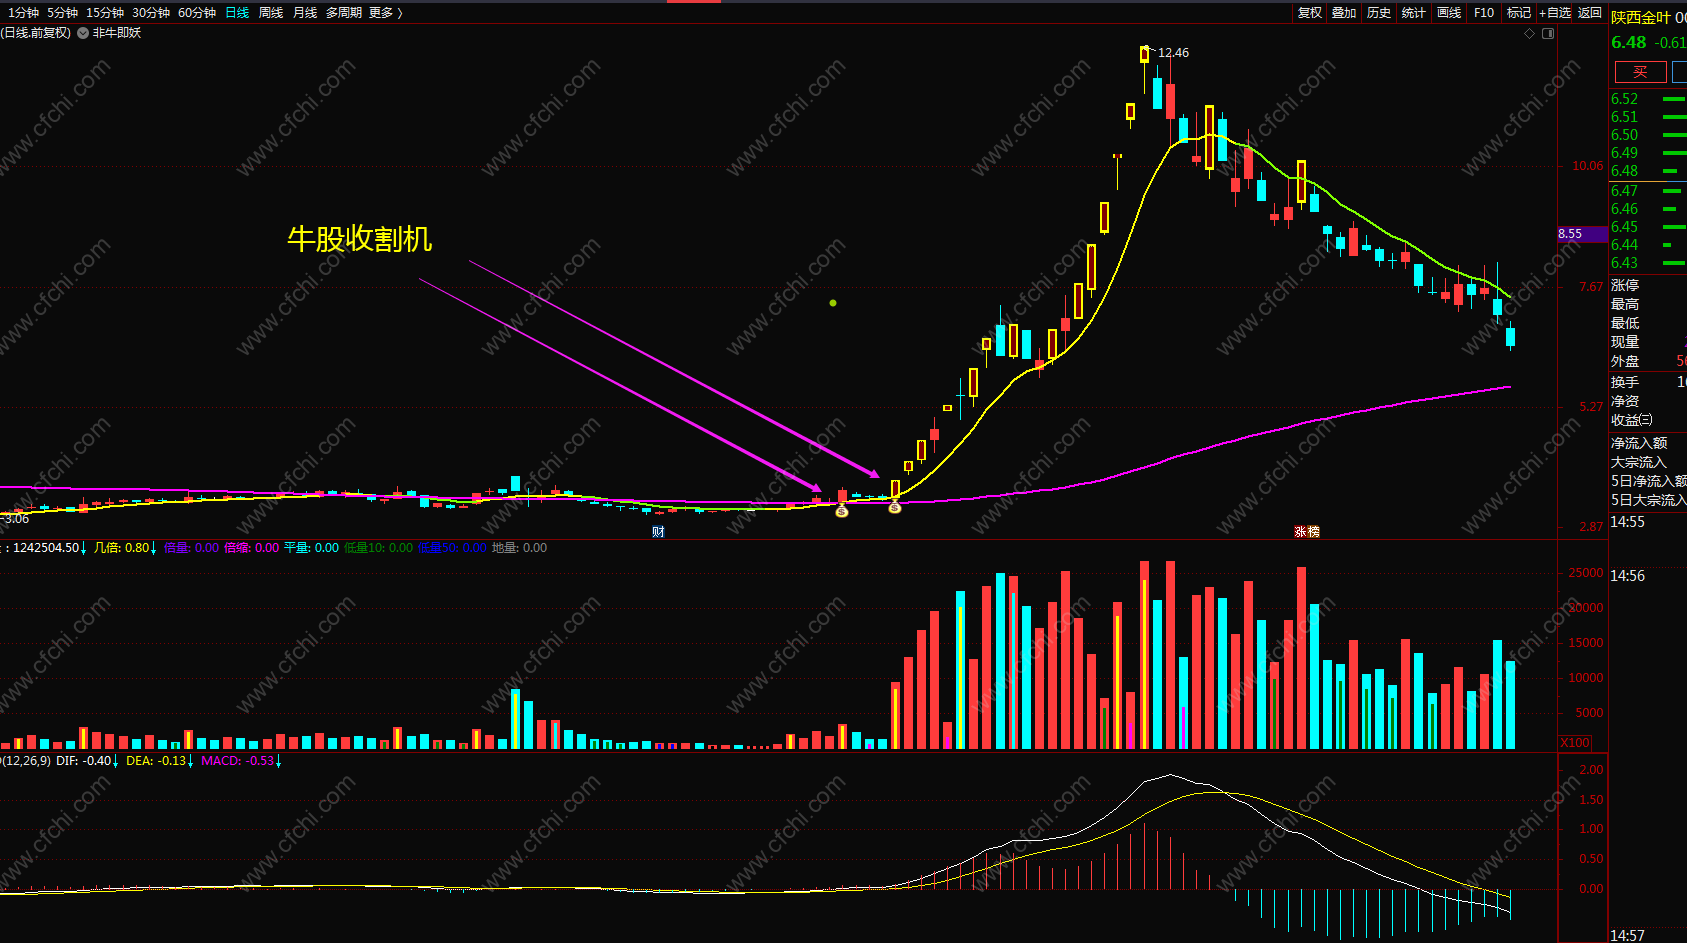Select the 6.43 bid price
Image resolution: width=1687 pixels, height=943 pixels.
click(x=1625, y=263)
